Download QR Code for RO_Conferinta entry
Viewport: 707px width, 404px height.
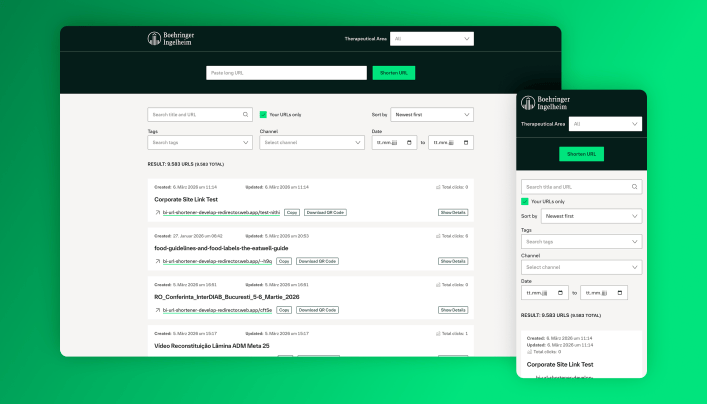317,310
